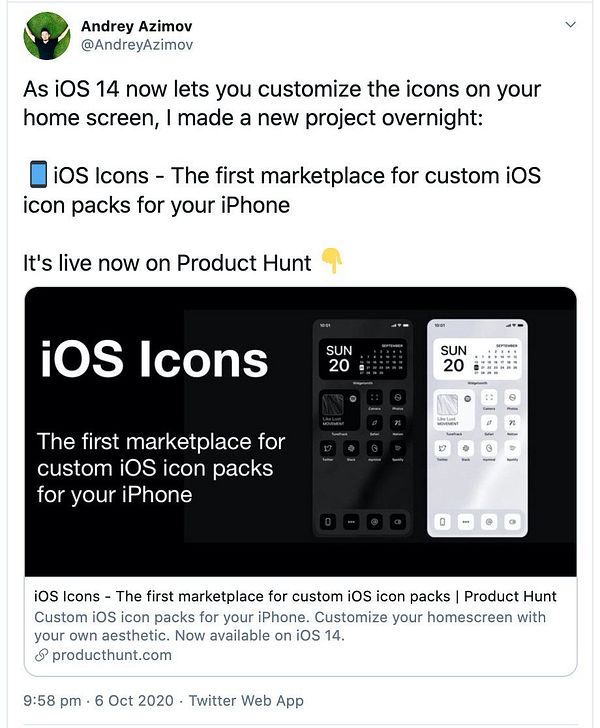The height and width of the screenshot is (728, 600).
Task: Click the first dock icon on the dark phone
Action: point(328,522)
